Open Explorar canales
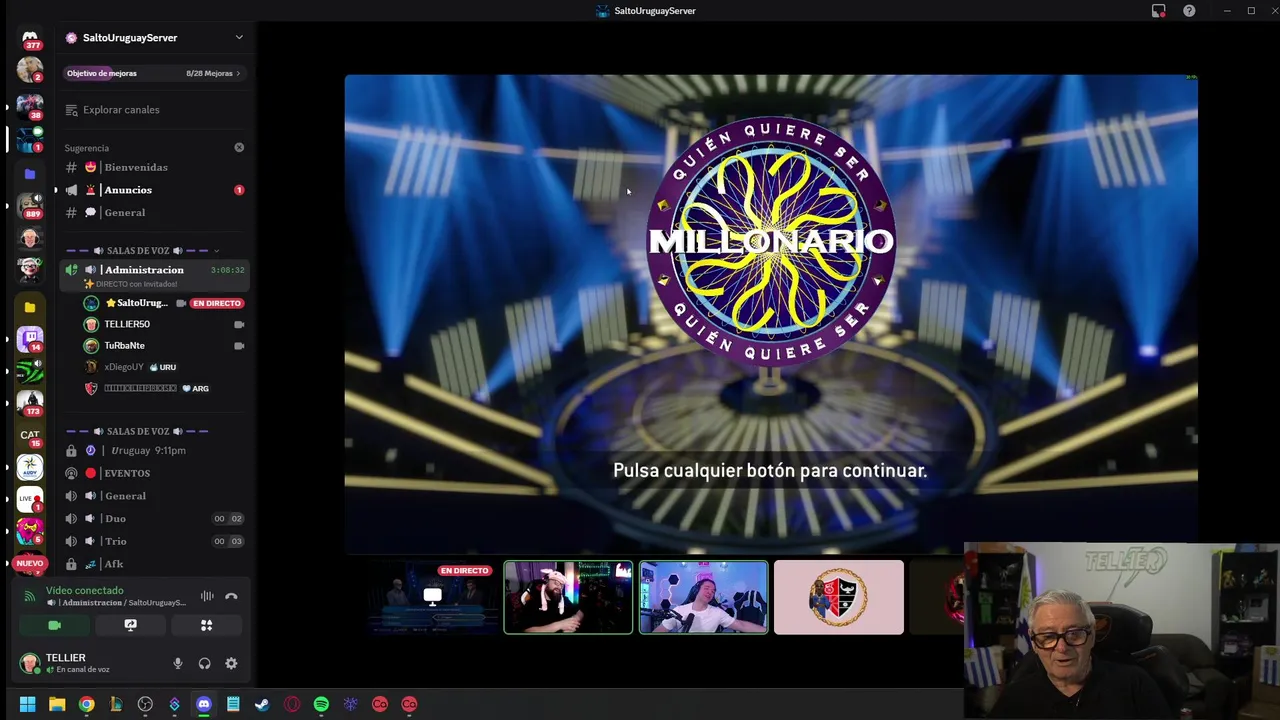 pyautogui.click(x=121, y=110)
